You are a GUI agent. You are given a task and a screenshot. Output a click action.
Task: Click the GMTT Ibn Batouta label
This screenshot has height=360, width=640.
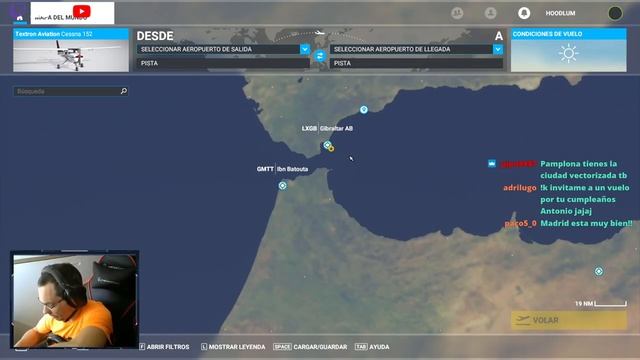click(x=282, y=169)
